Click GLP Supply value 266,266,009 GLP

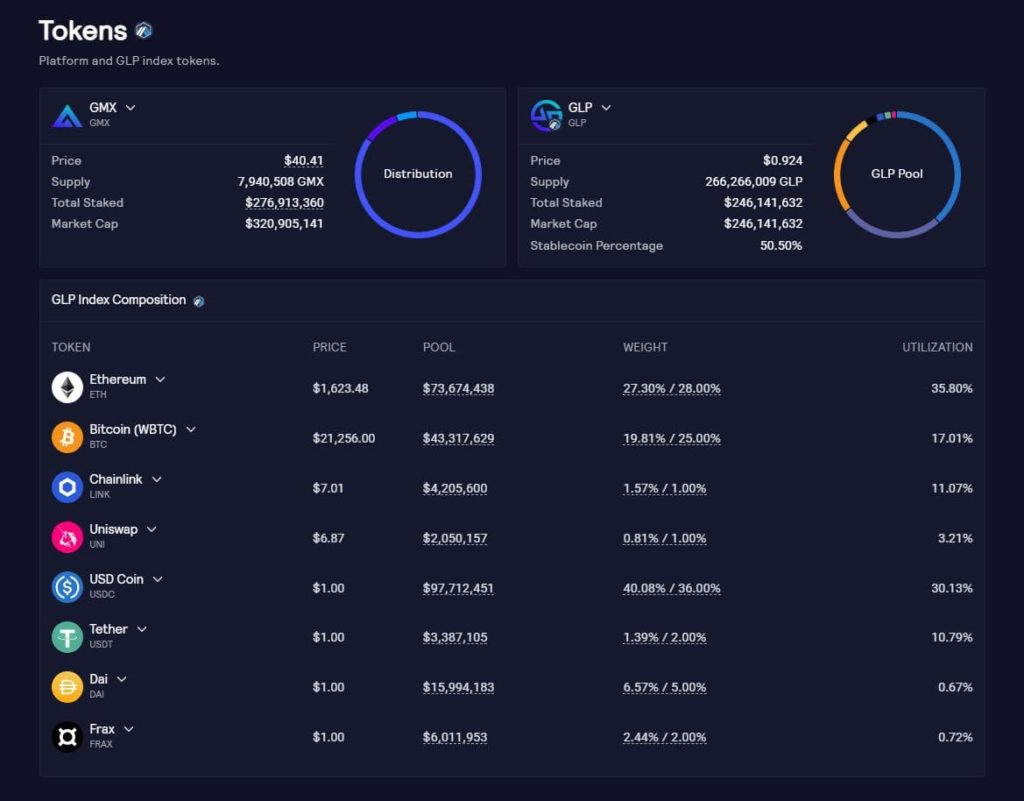(754, 181)
